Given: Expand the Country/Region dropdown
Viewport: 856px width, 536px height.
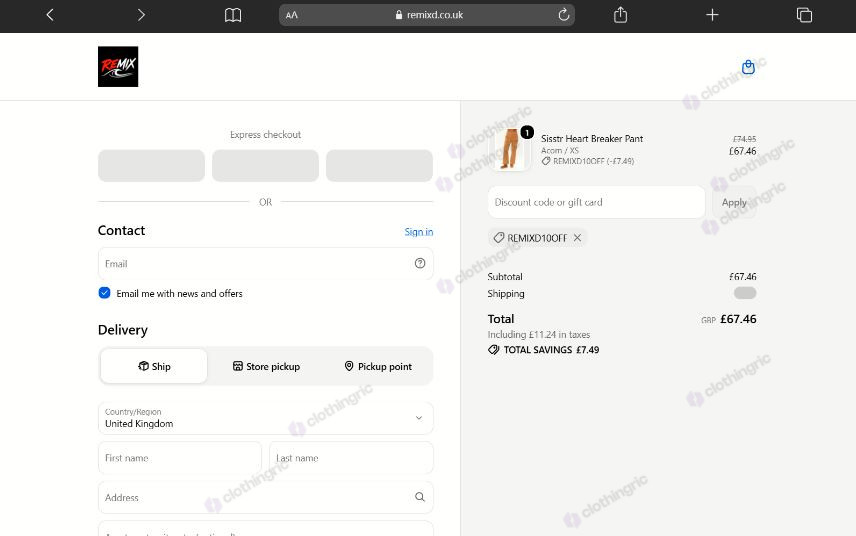Looking at the screenshot, I should coord(266,418).
